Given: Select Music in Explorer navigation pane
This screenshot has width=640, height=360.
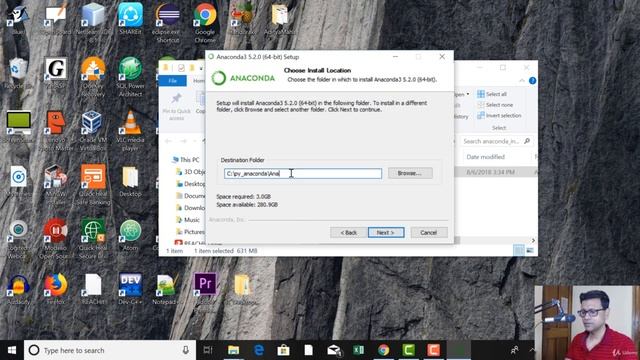Looking at the screenshot, I should 188,220.
